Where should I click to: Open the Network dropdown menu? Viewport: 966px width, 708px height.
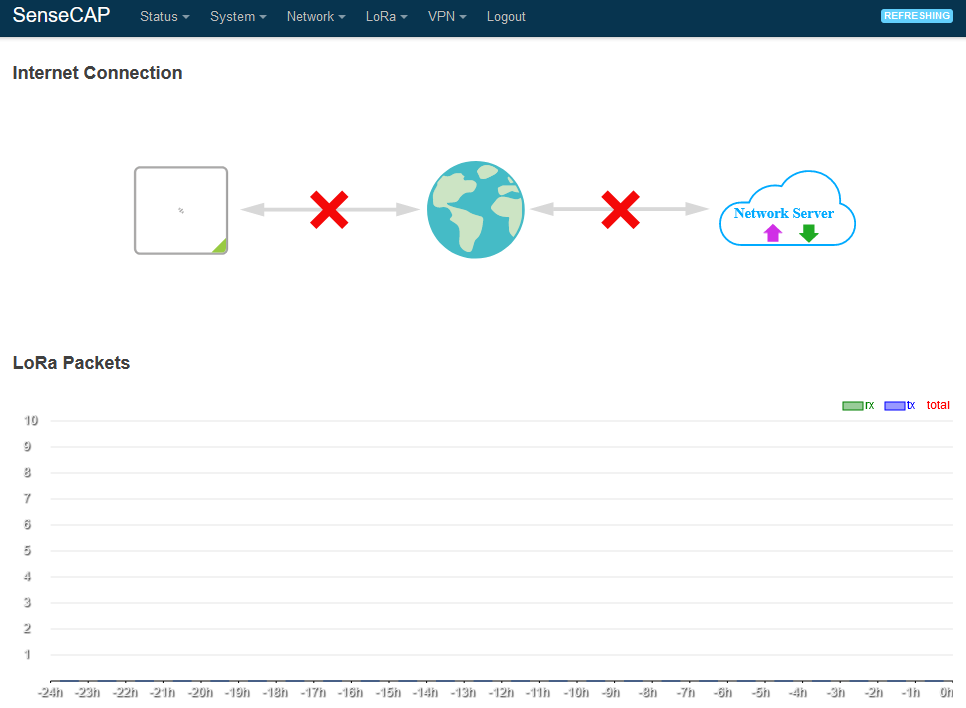315,17
